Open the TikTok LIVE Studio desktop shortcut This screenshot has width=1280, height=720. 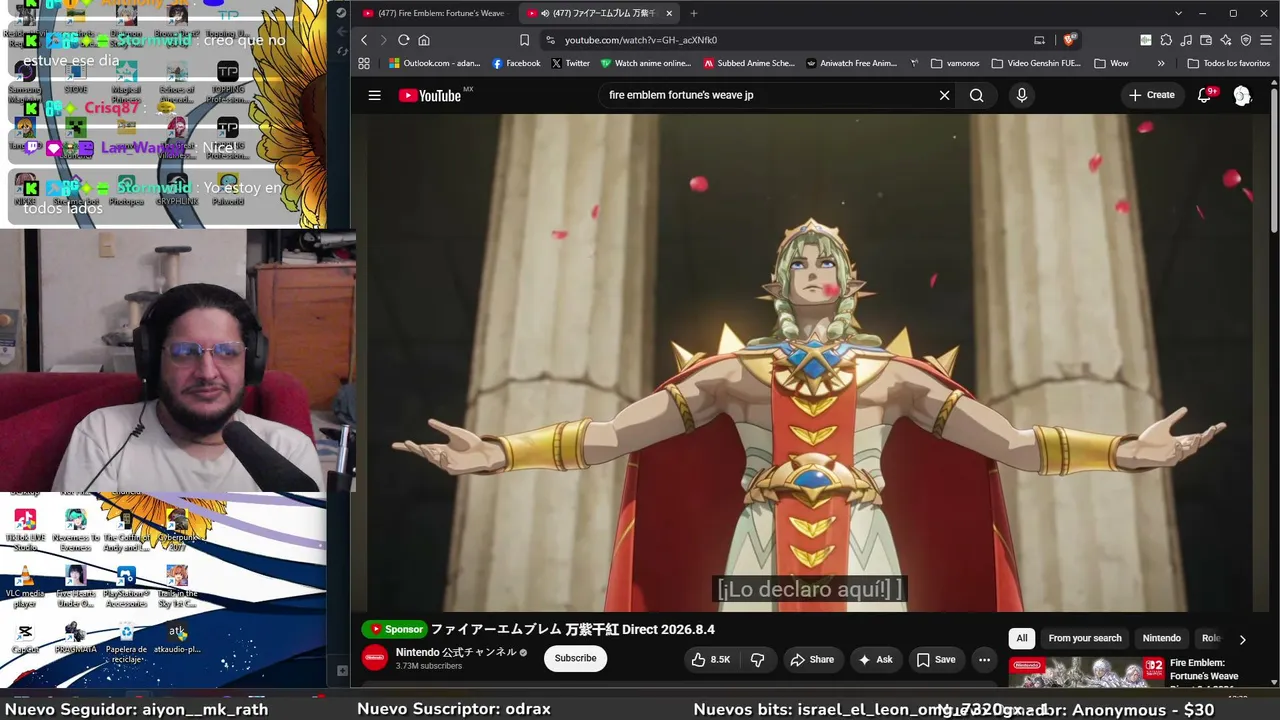(25, 530)
